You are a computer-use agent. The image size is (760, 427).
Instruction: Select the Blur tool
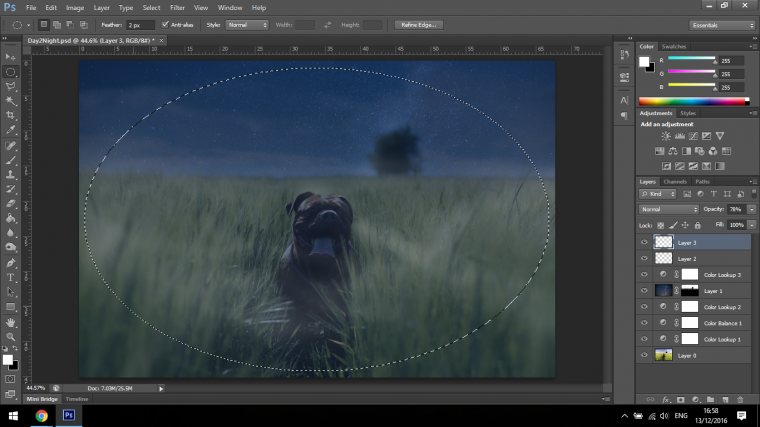click(x=10, y=233)
